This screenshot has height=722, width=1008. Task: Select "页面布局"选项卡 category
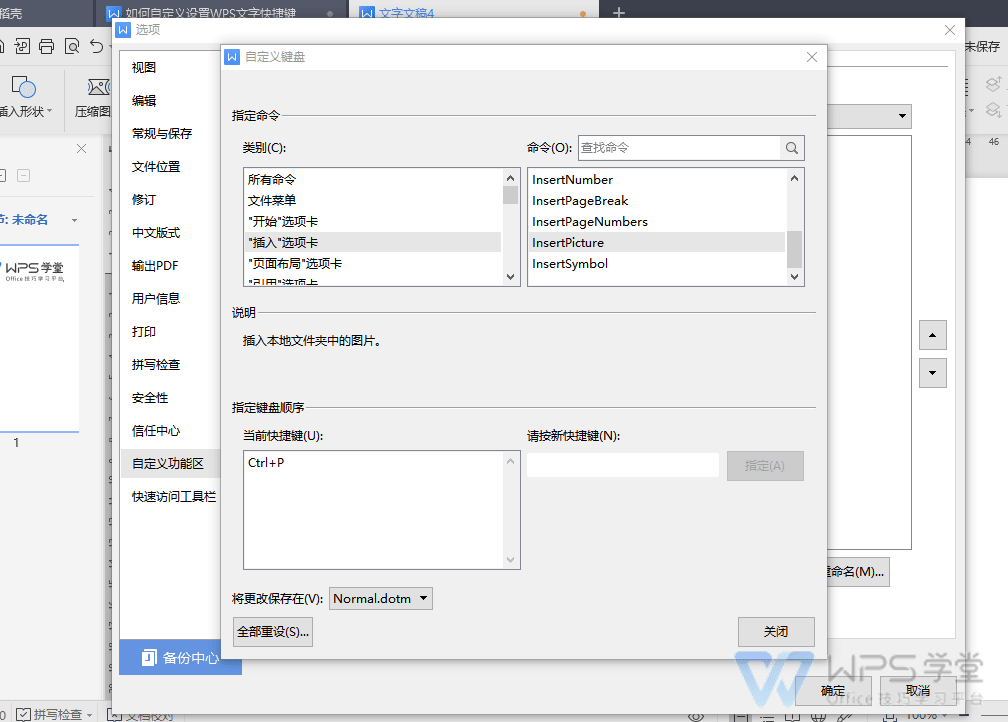(373, 264)
